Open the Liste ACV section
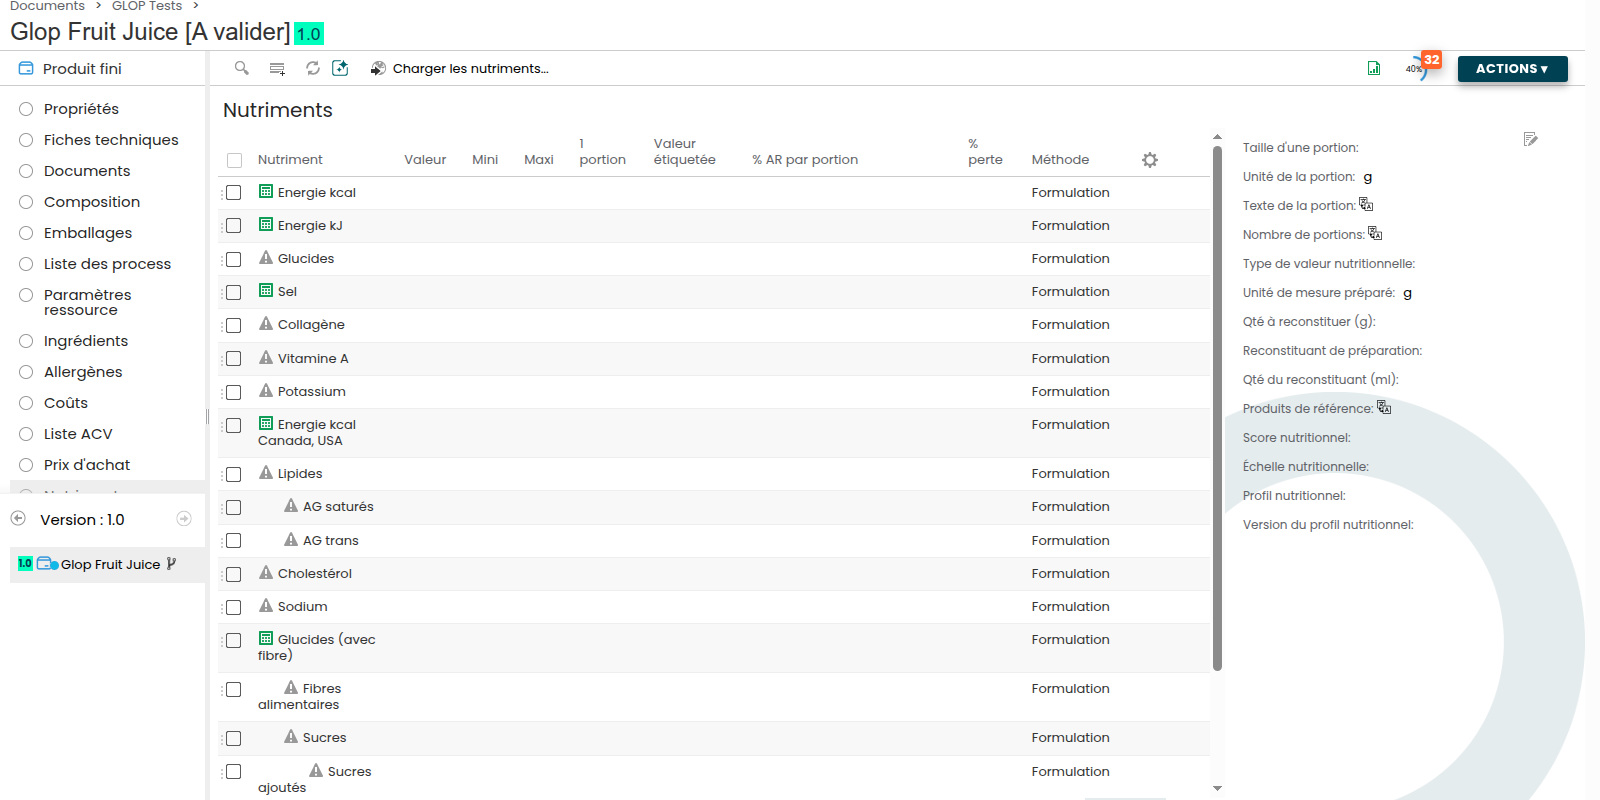 point(77,434)
